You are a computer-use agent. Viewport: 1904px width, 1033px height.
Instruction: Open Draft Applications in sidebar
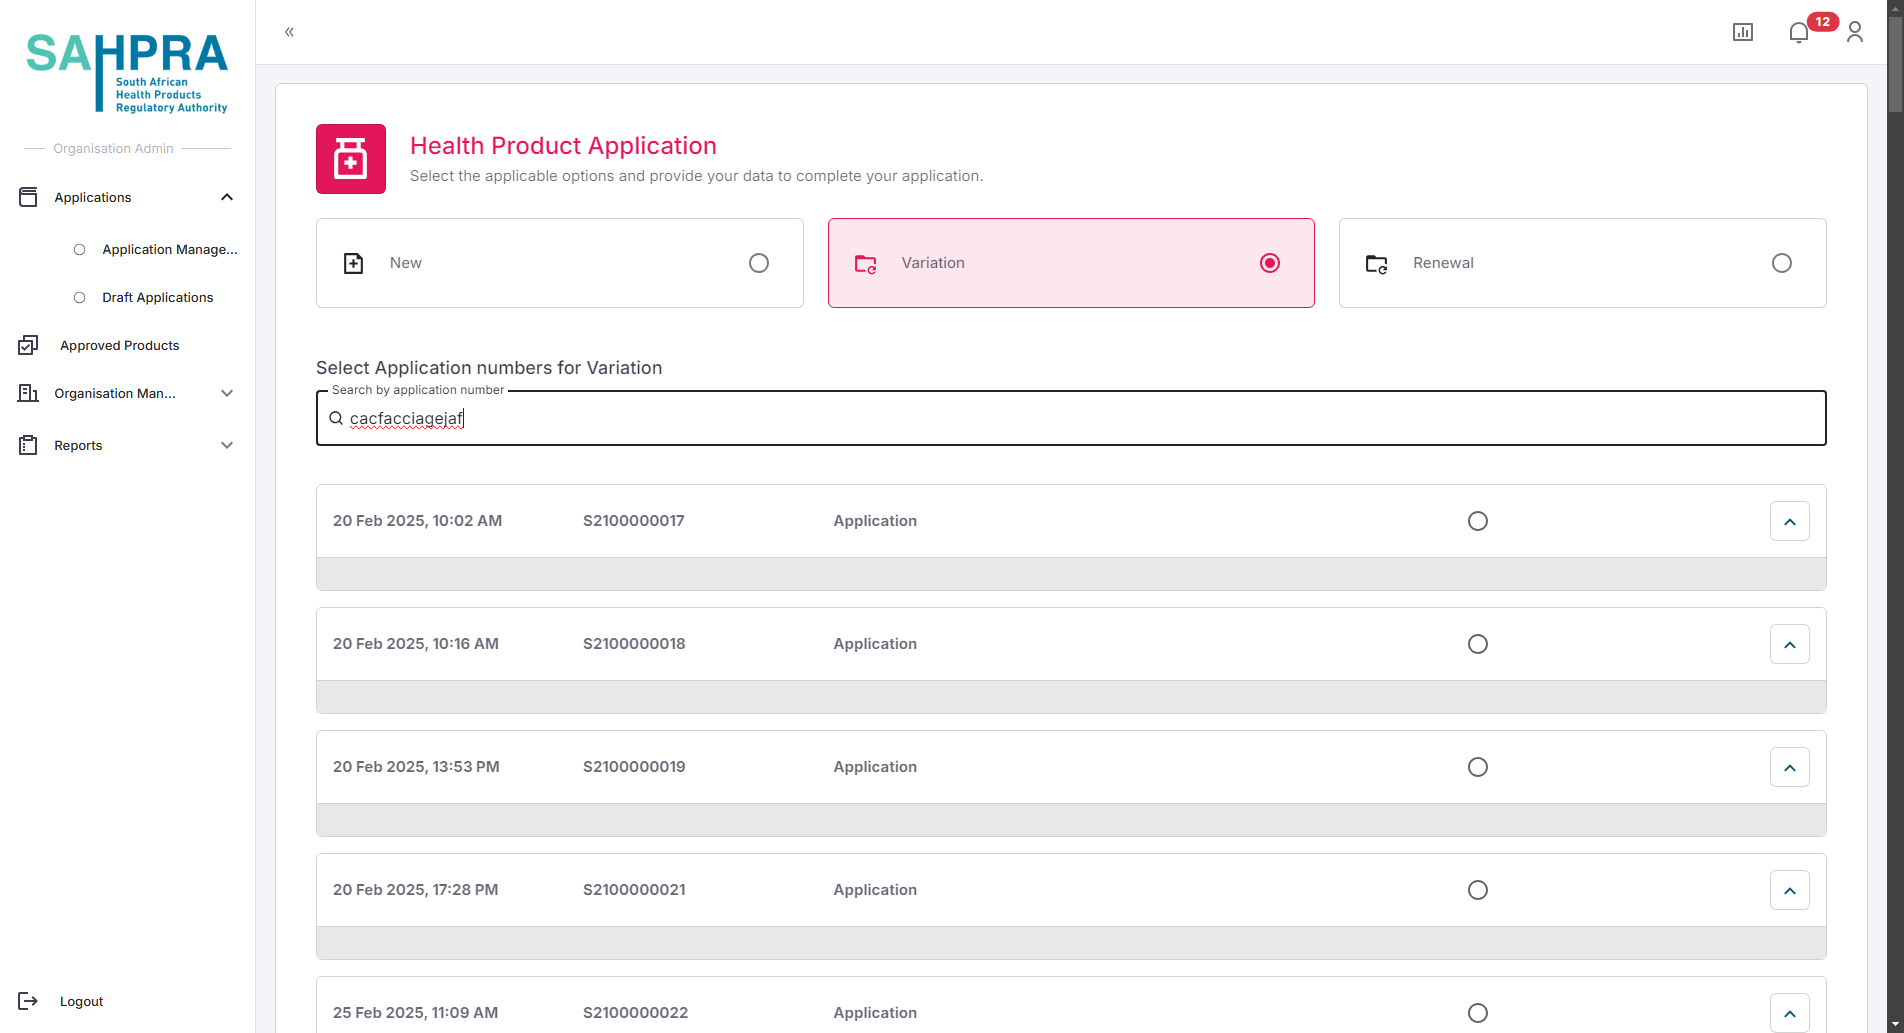pyautogui.click(x=157, y=297)
